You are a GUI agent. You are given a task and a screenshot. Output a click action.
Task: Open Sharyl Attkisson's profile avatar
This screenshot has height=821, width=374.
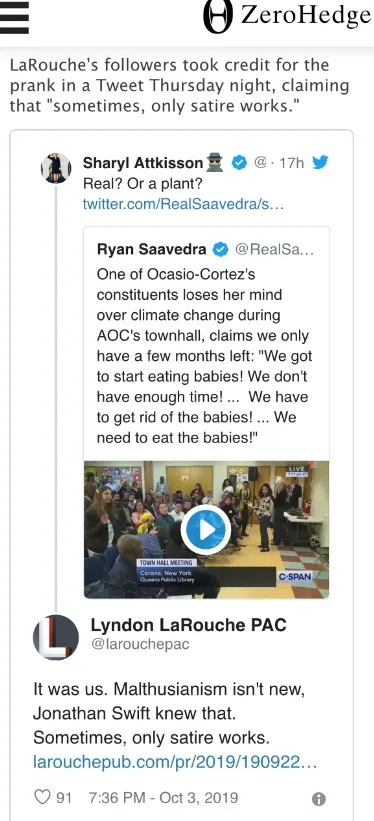click(56, 168)
